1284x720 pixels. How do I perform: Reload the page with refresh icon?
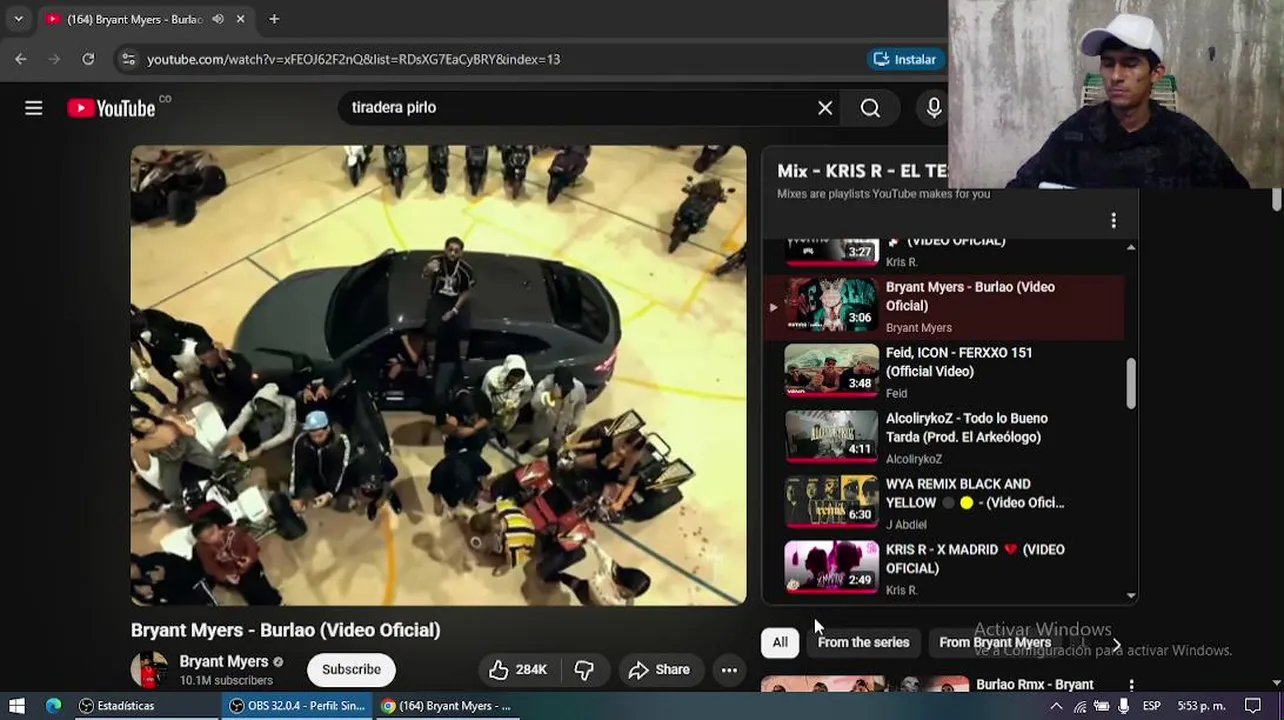[x=88, y=59]
